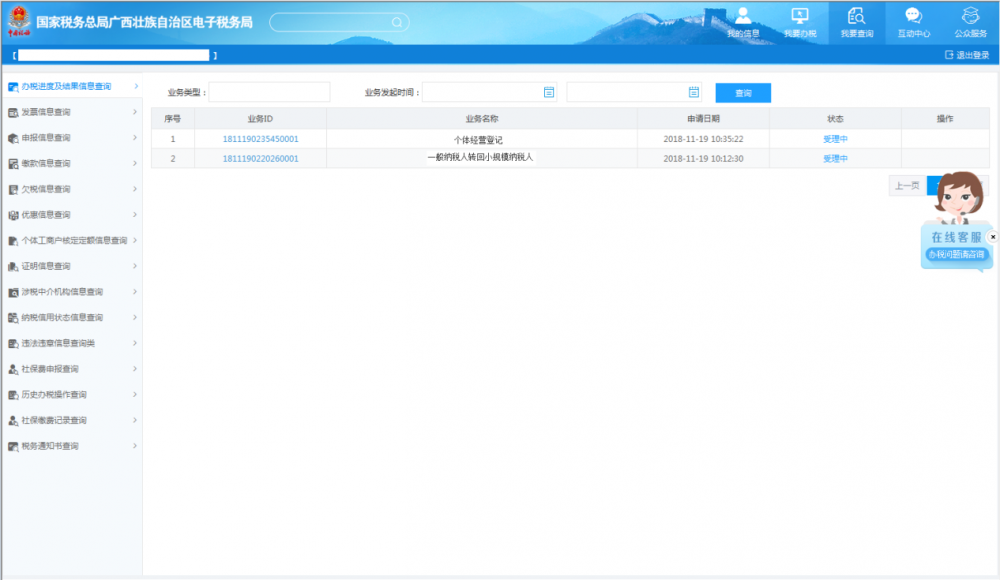Open the 我要办税 section icon
The image size is (1000, 580).
[799, 22]
